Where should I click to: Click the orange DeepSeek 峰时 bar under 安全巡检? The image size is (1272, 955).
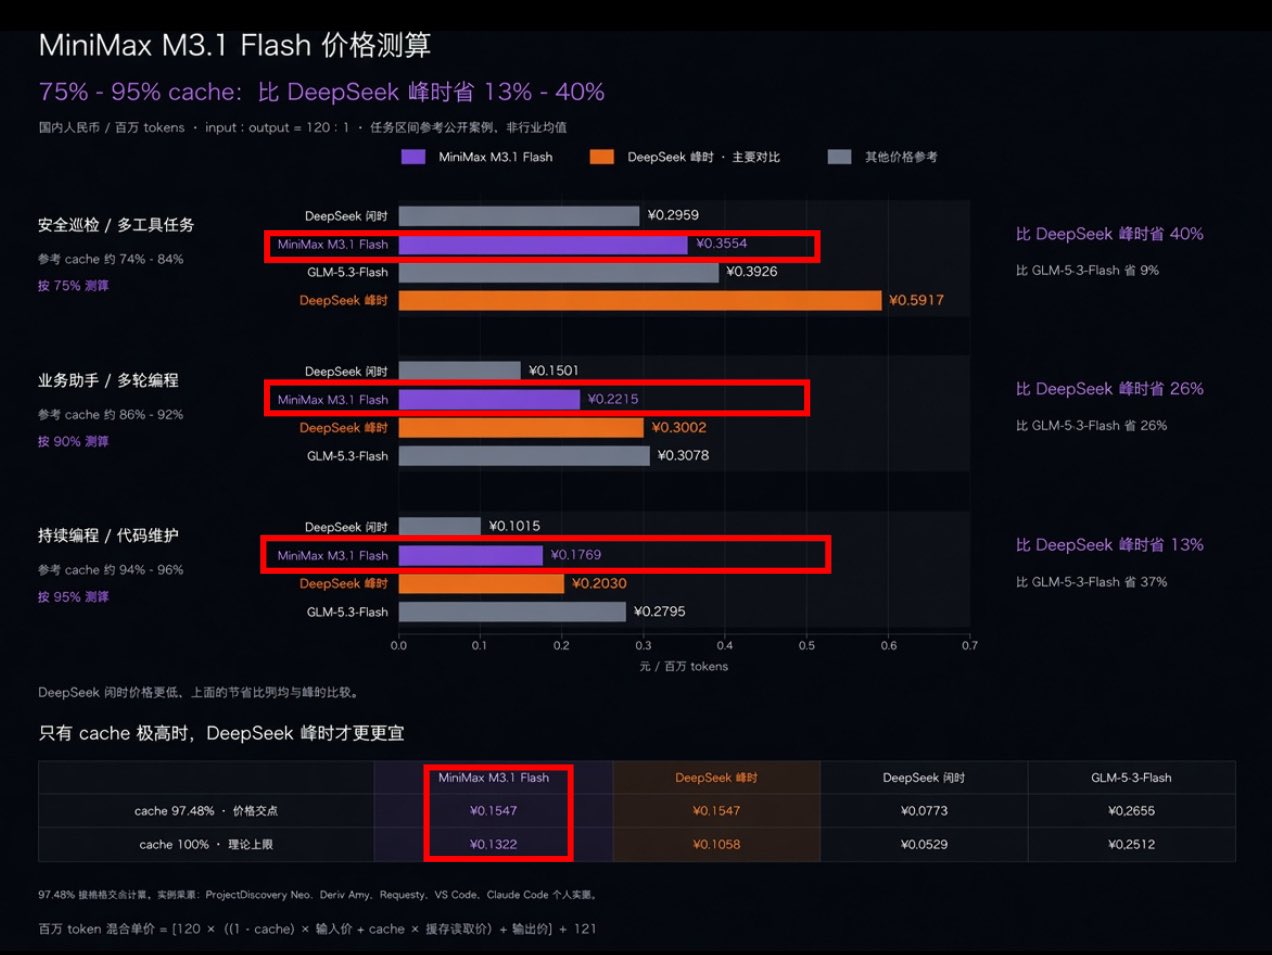pos(640,300)
